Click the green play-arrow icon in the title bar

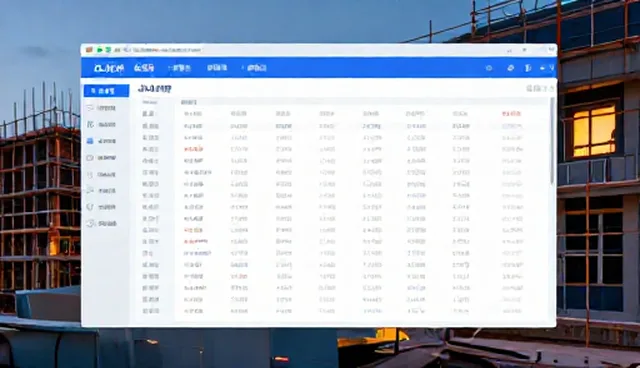99,50
